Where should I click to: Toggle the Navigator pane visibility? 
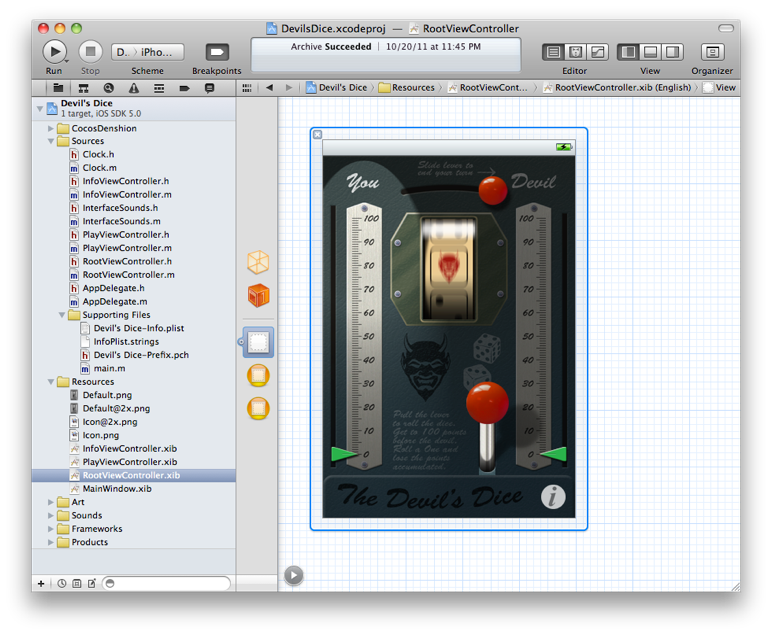tap(628, 52)
